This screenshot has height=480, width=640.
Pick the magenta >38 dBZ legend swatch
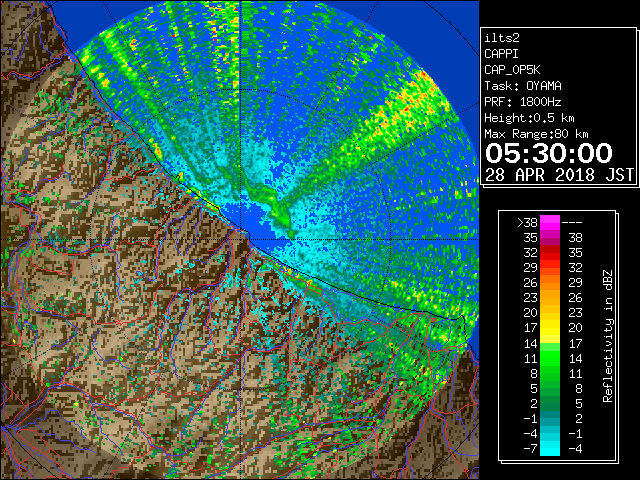tap(550, 223)
